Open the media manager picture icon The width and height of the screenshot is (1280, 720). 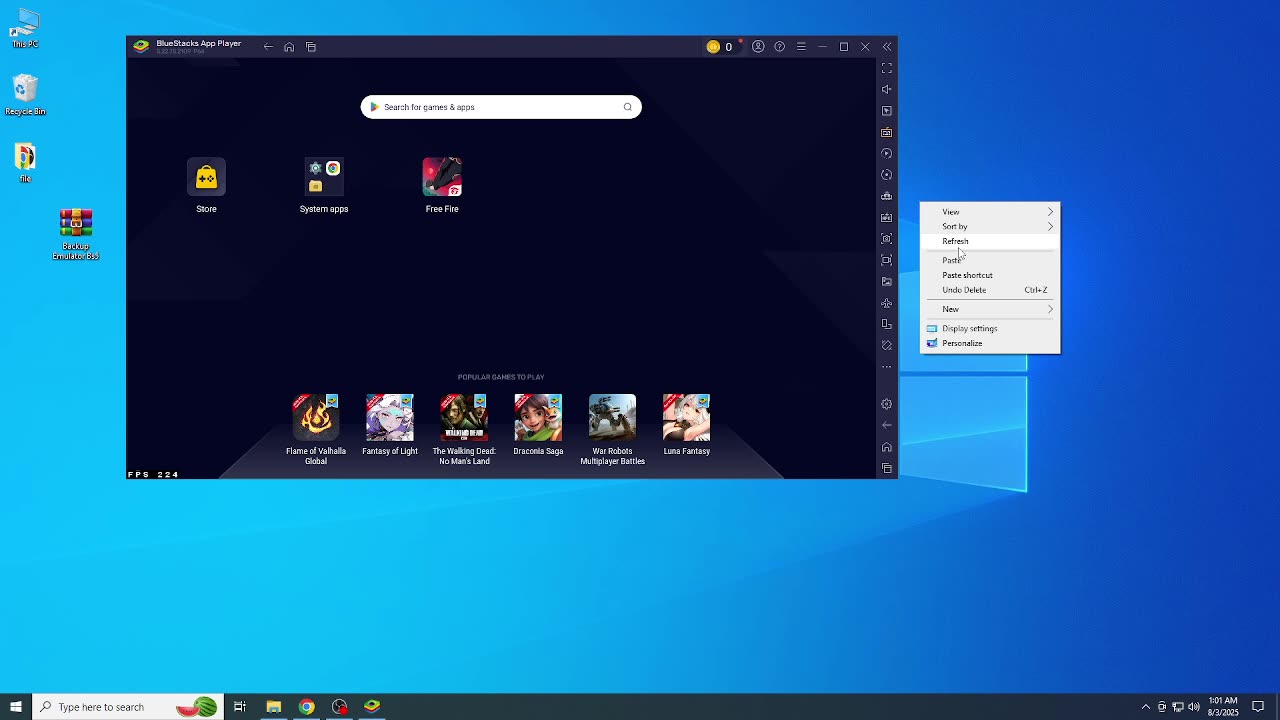tap(886, 281)
